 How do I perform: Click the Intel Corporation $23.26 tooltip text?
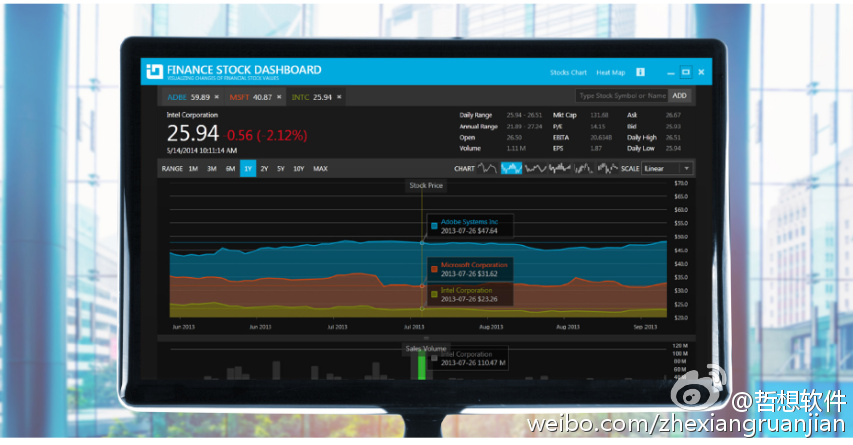coord(469,295)
